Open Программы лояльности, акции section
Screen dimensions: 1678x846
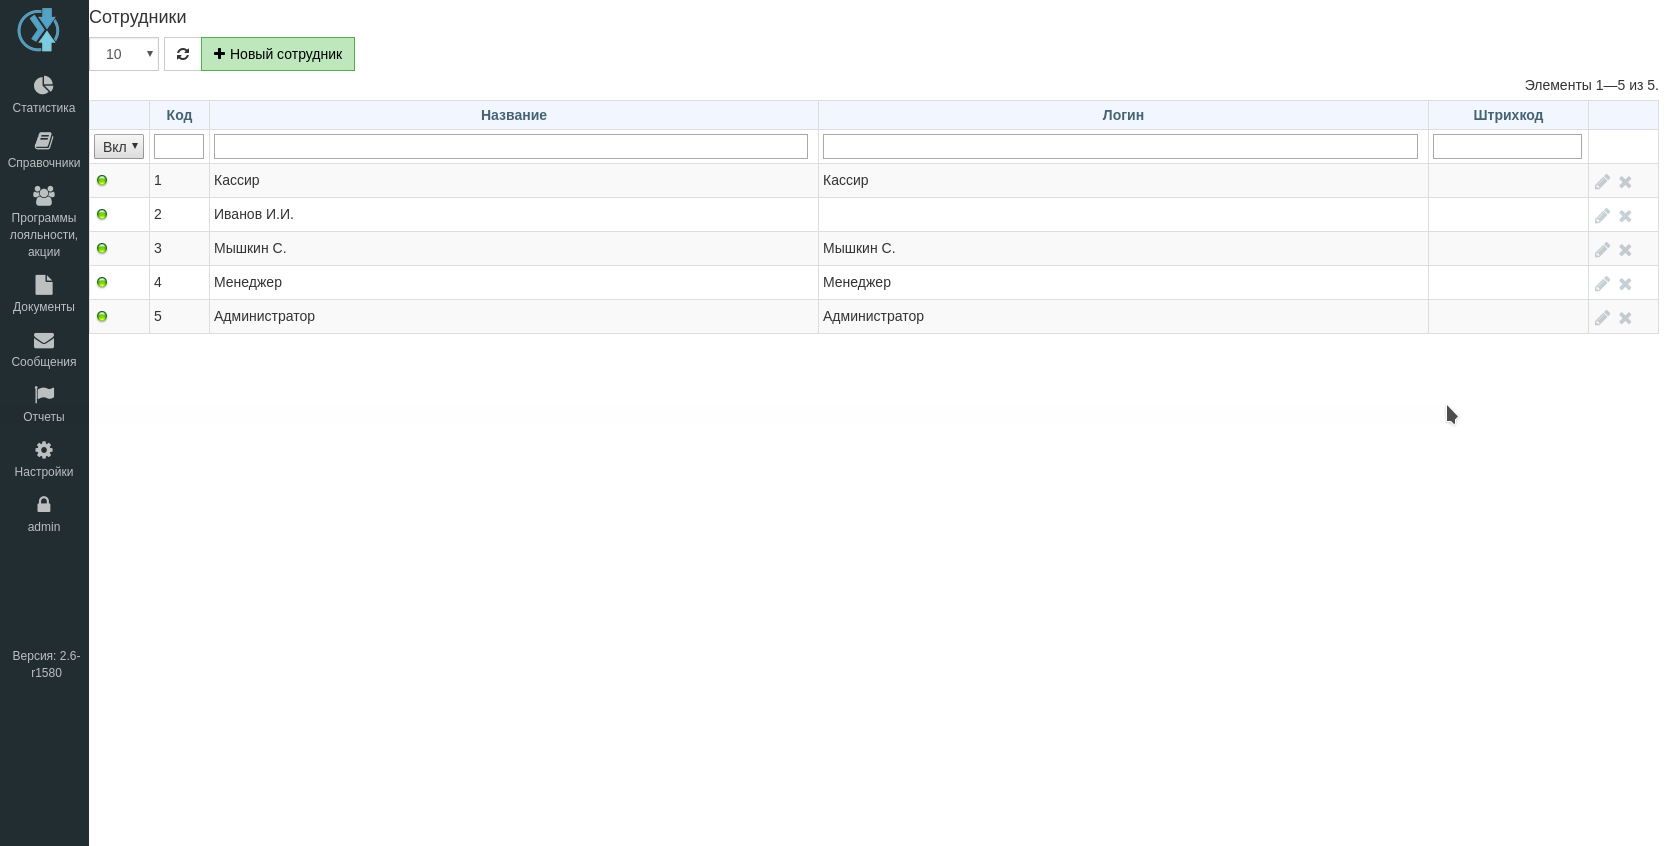click(44, 221)
